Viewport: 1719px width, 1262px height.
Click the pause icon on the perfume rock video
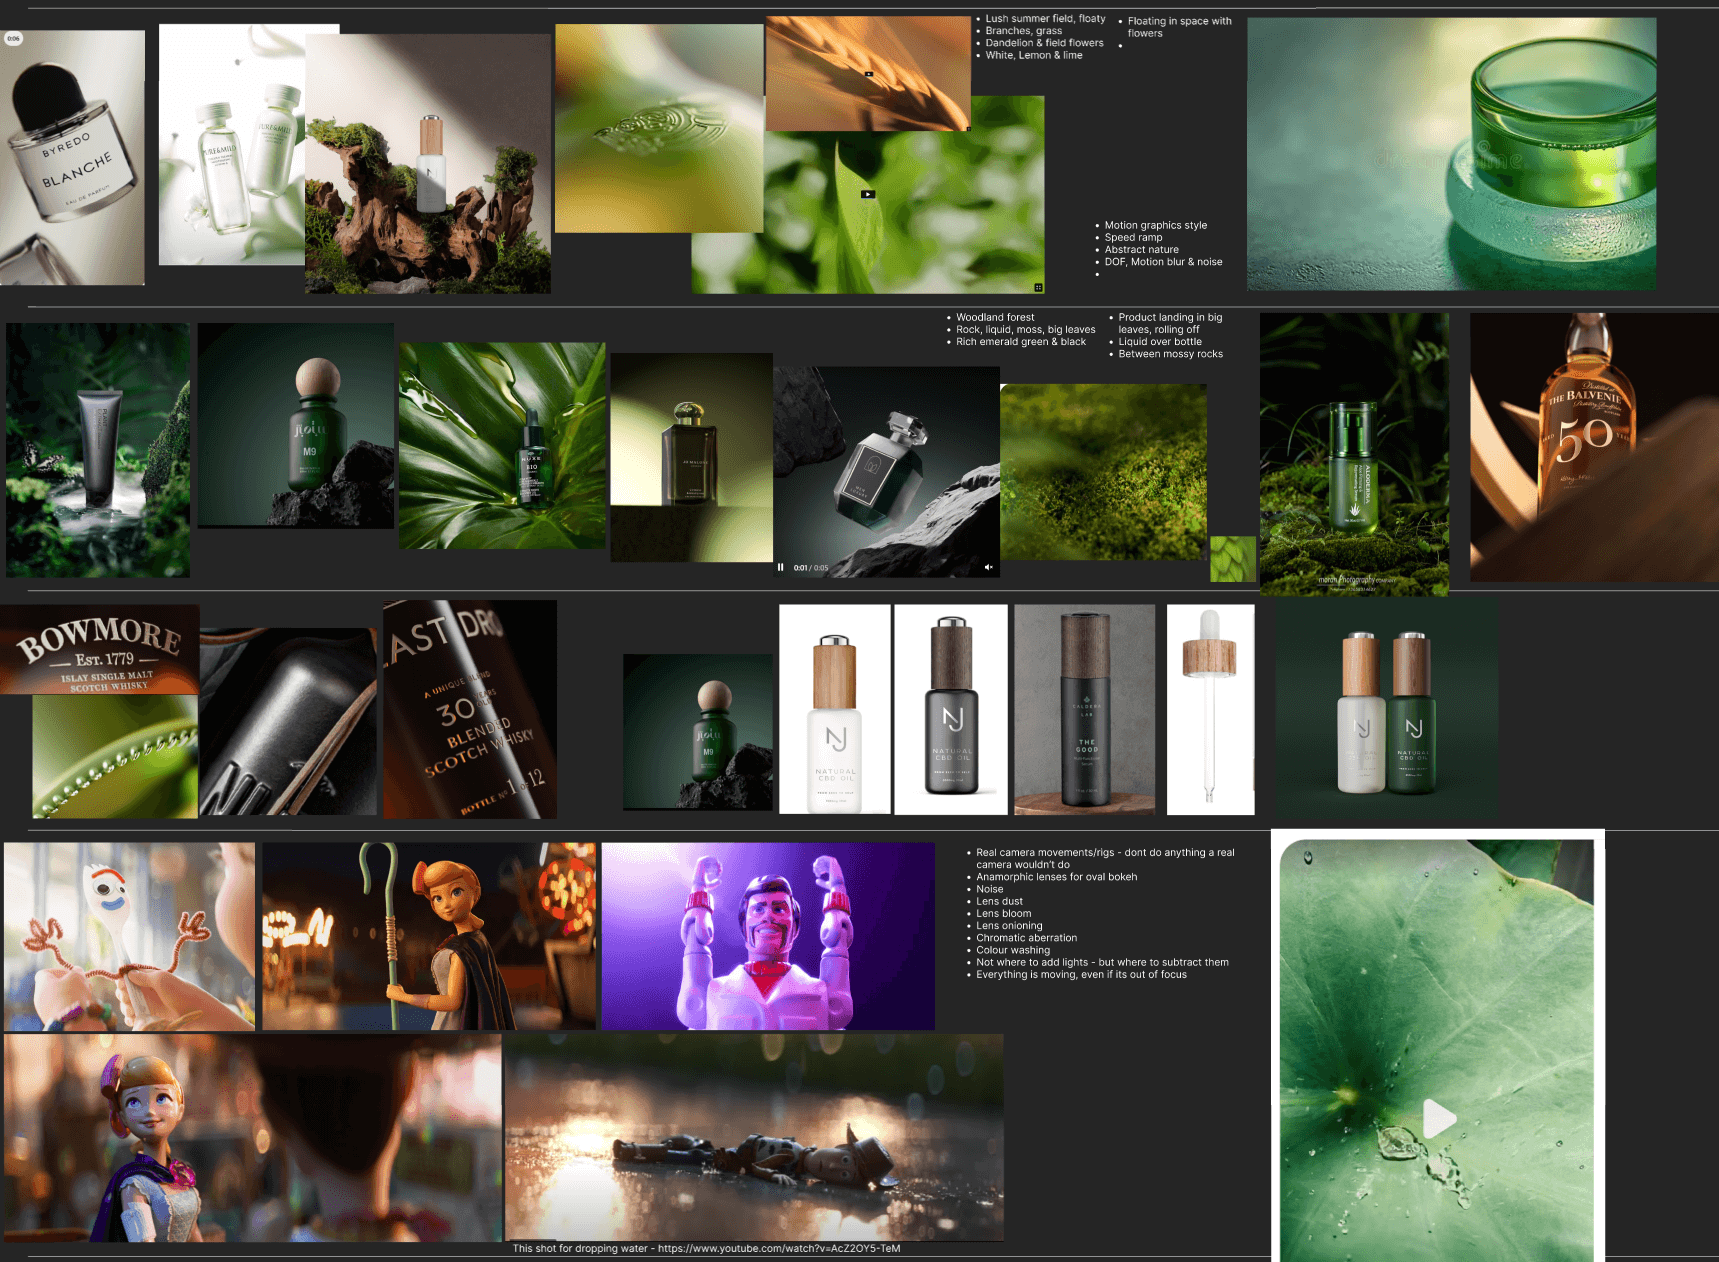coord(782,567)
